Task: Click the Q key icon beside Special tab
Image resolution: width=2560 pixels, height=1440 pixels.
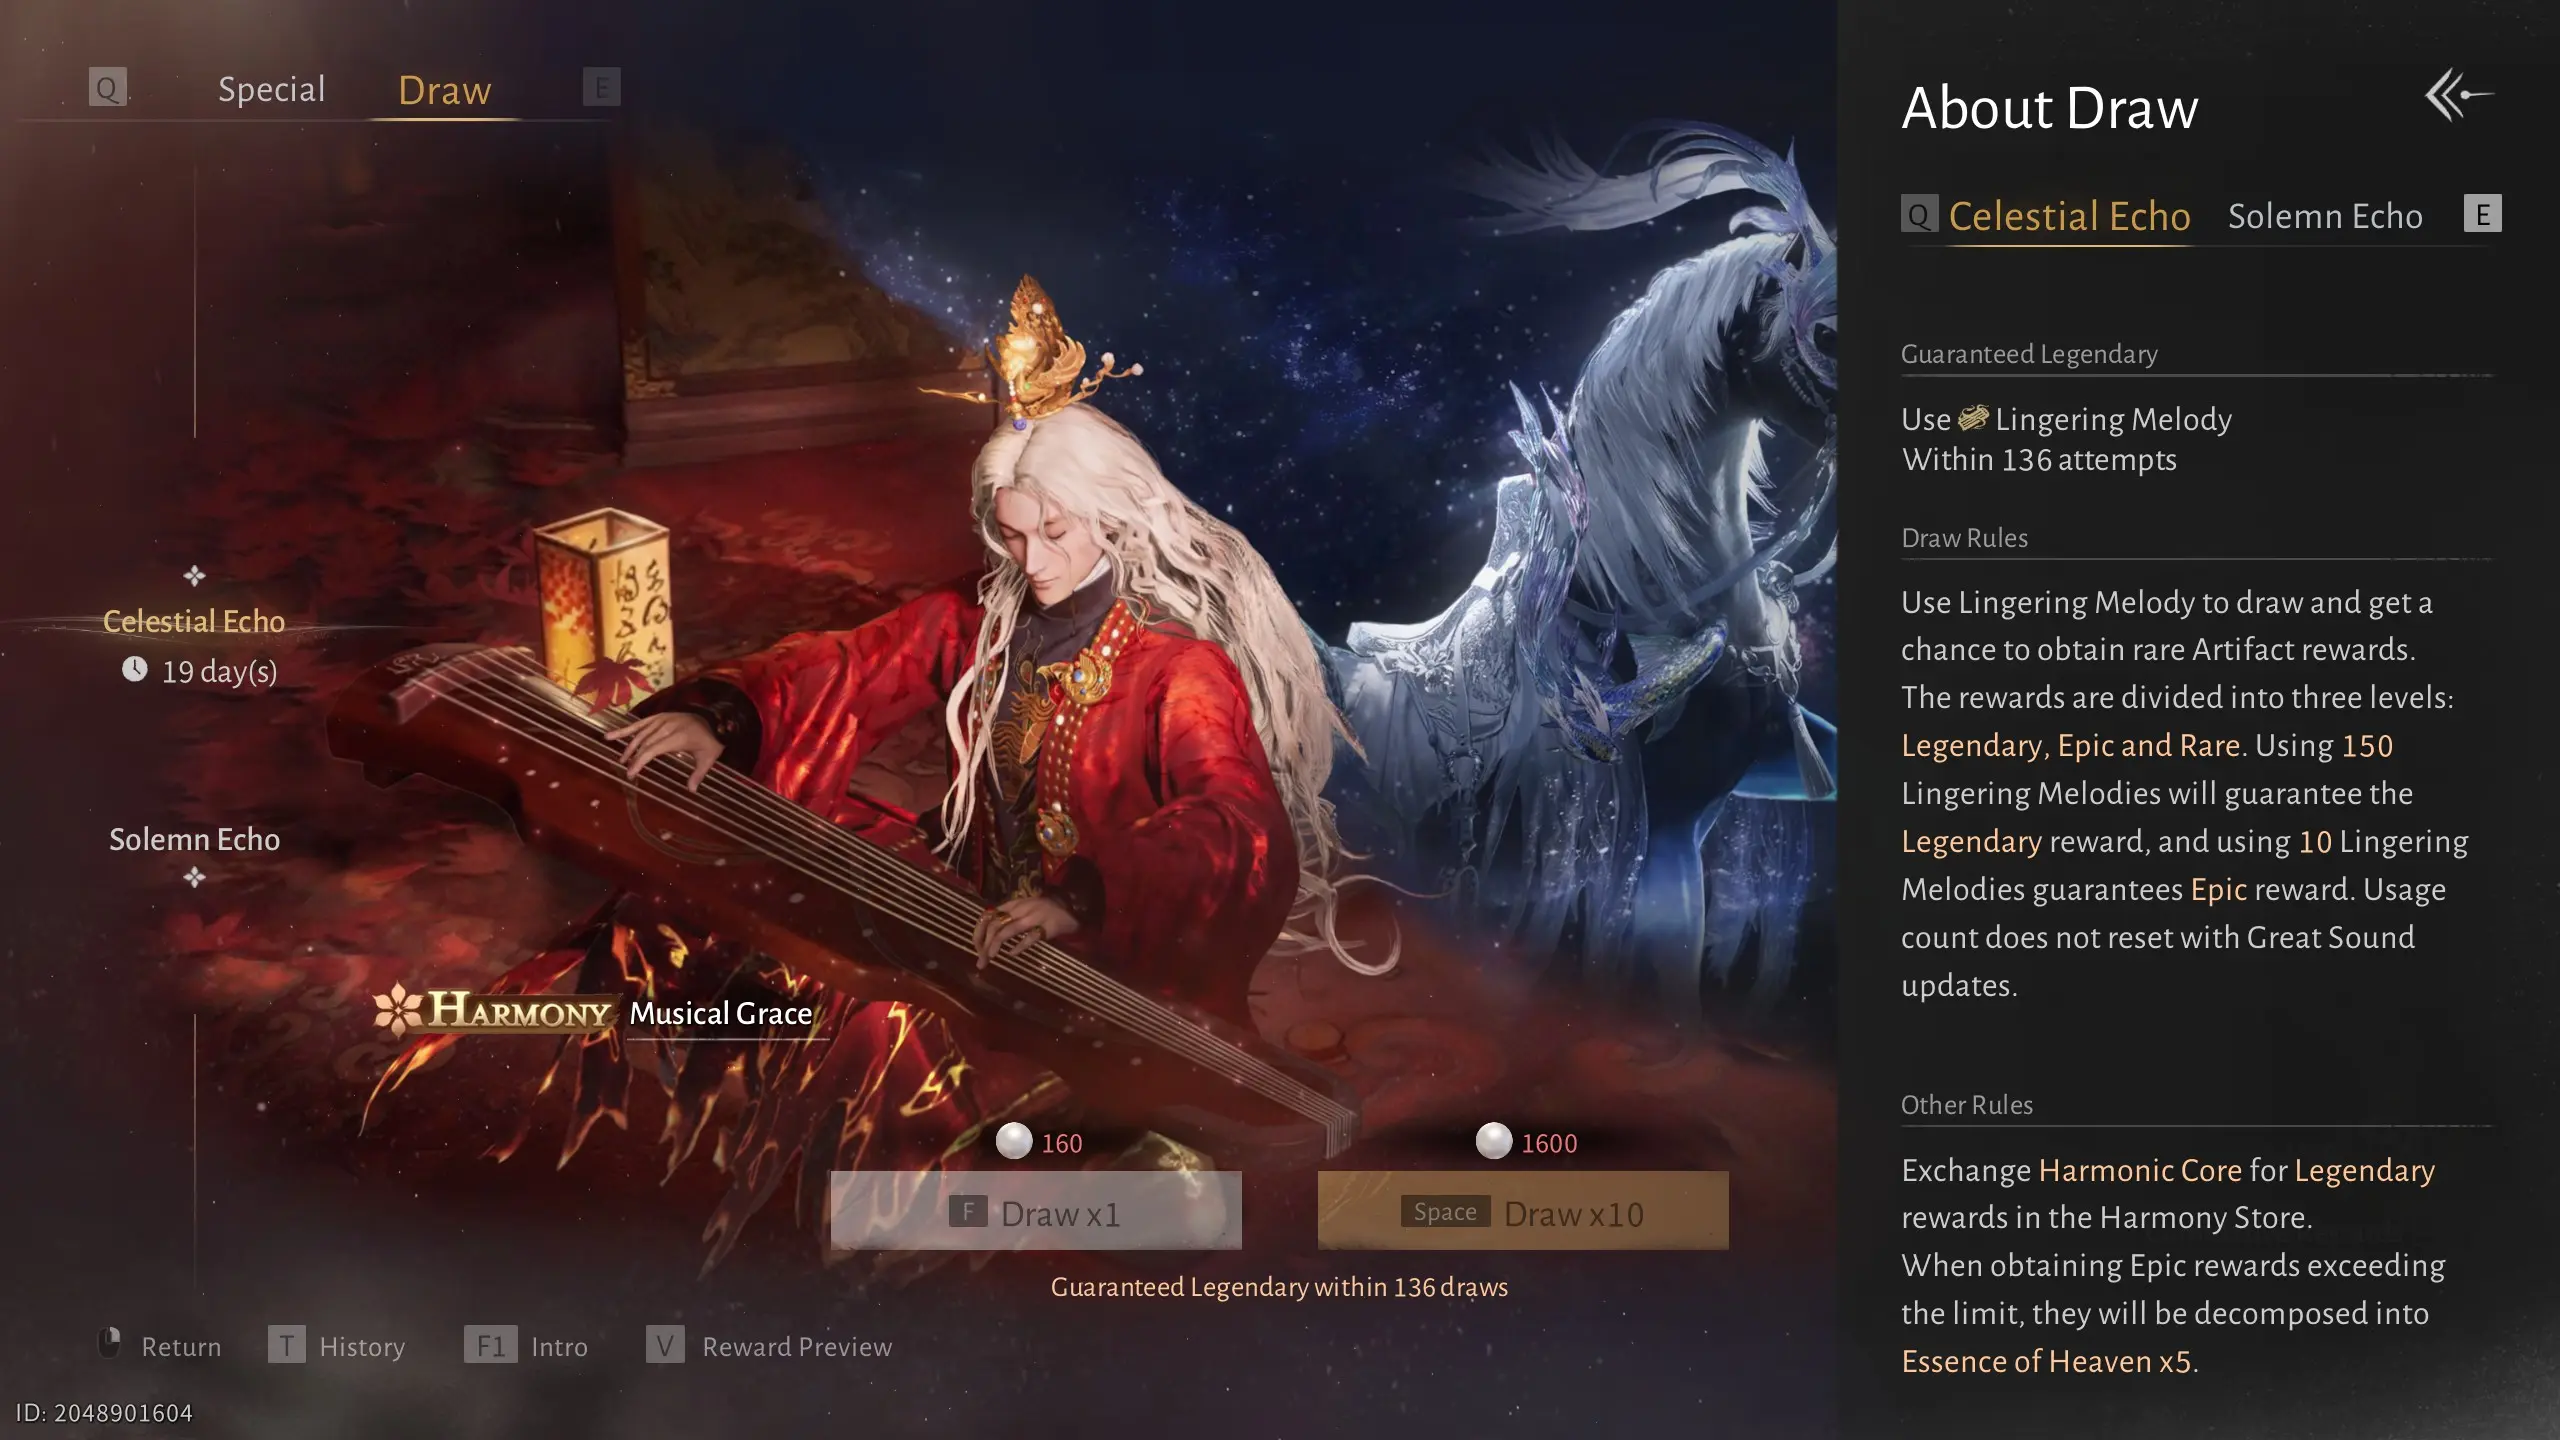Action: (107, 87)
